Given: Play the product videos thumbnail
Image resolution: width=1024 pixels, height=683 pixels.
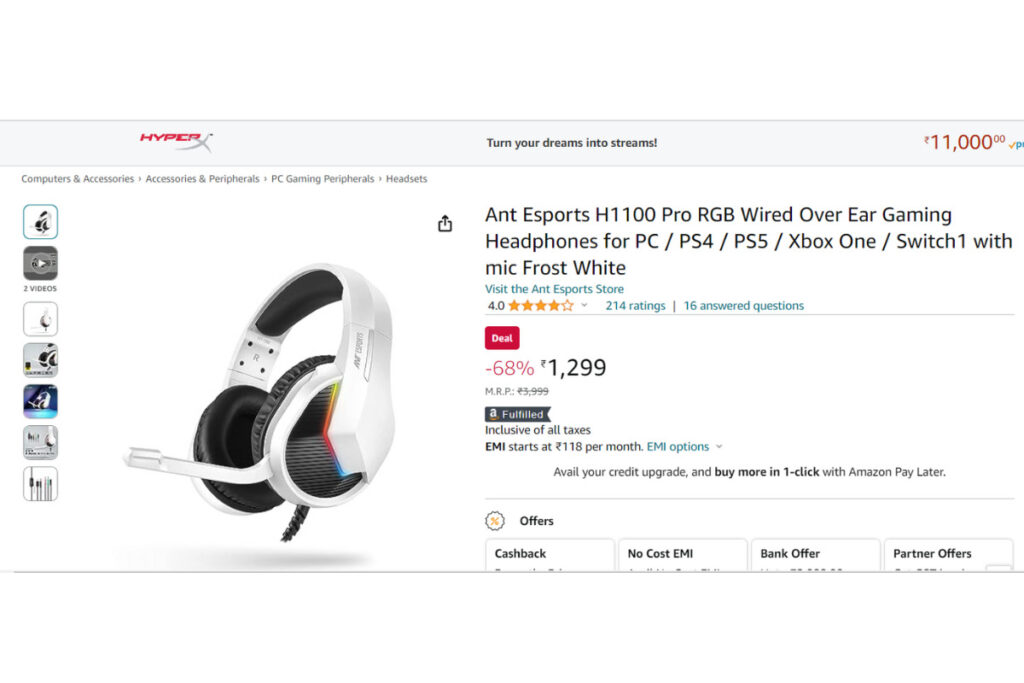Looking at the screenshot, I should pos(40,263).
